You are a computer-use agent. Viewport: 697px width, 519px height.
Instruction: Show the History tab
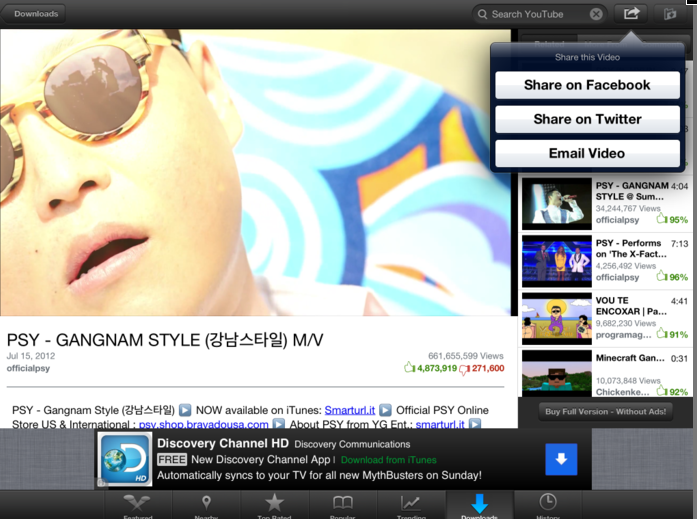click(548, 505)
